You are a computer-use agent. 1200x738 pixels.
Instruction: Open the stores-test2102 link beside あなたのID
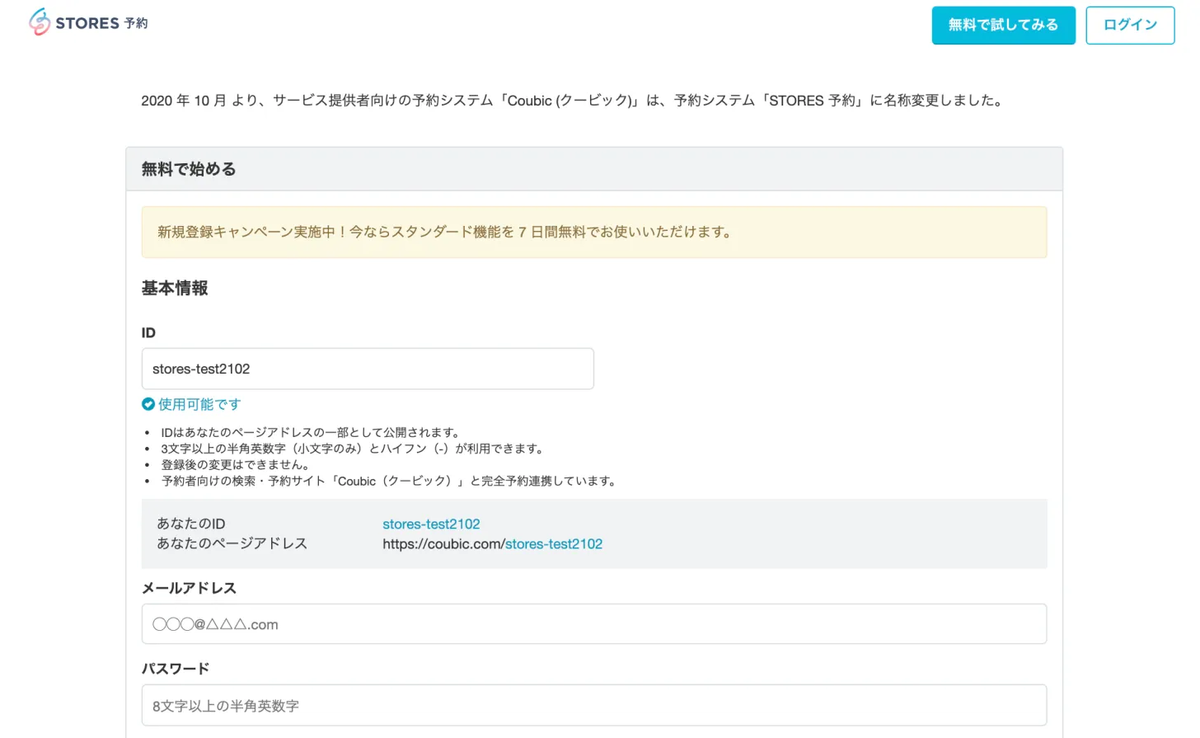click(x=431, y=524)
